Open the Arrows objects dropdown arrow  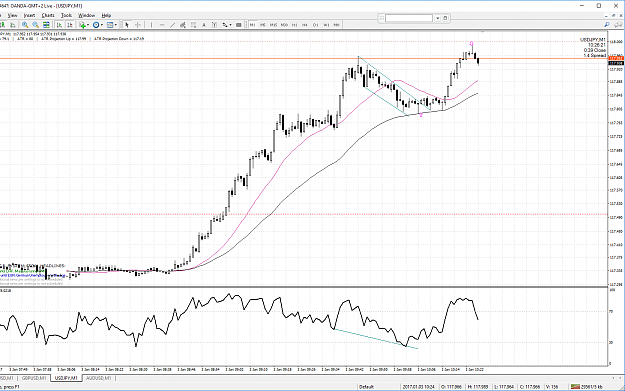point(230,25)
